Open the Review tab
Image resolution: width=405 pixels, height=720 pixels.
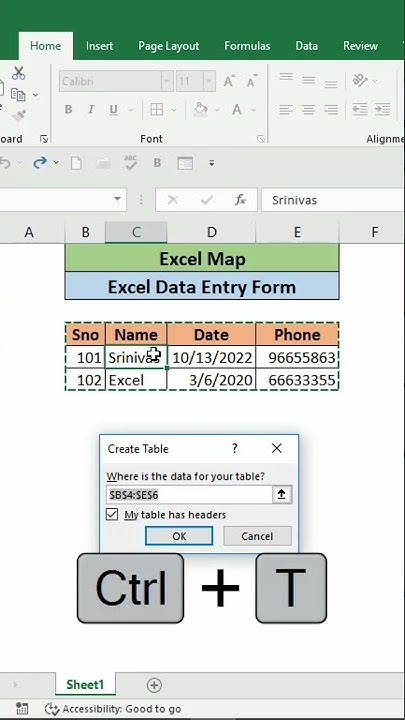pyautogui.click(x=360, y=46)
